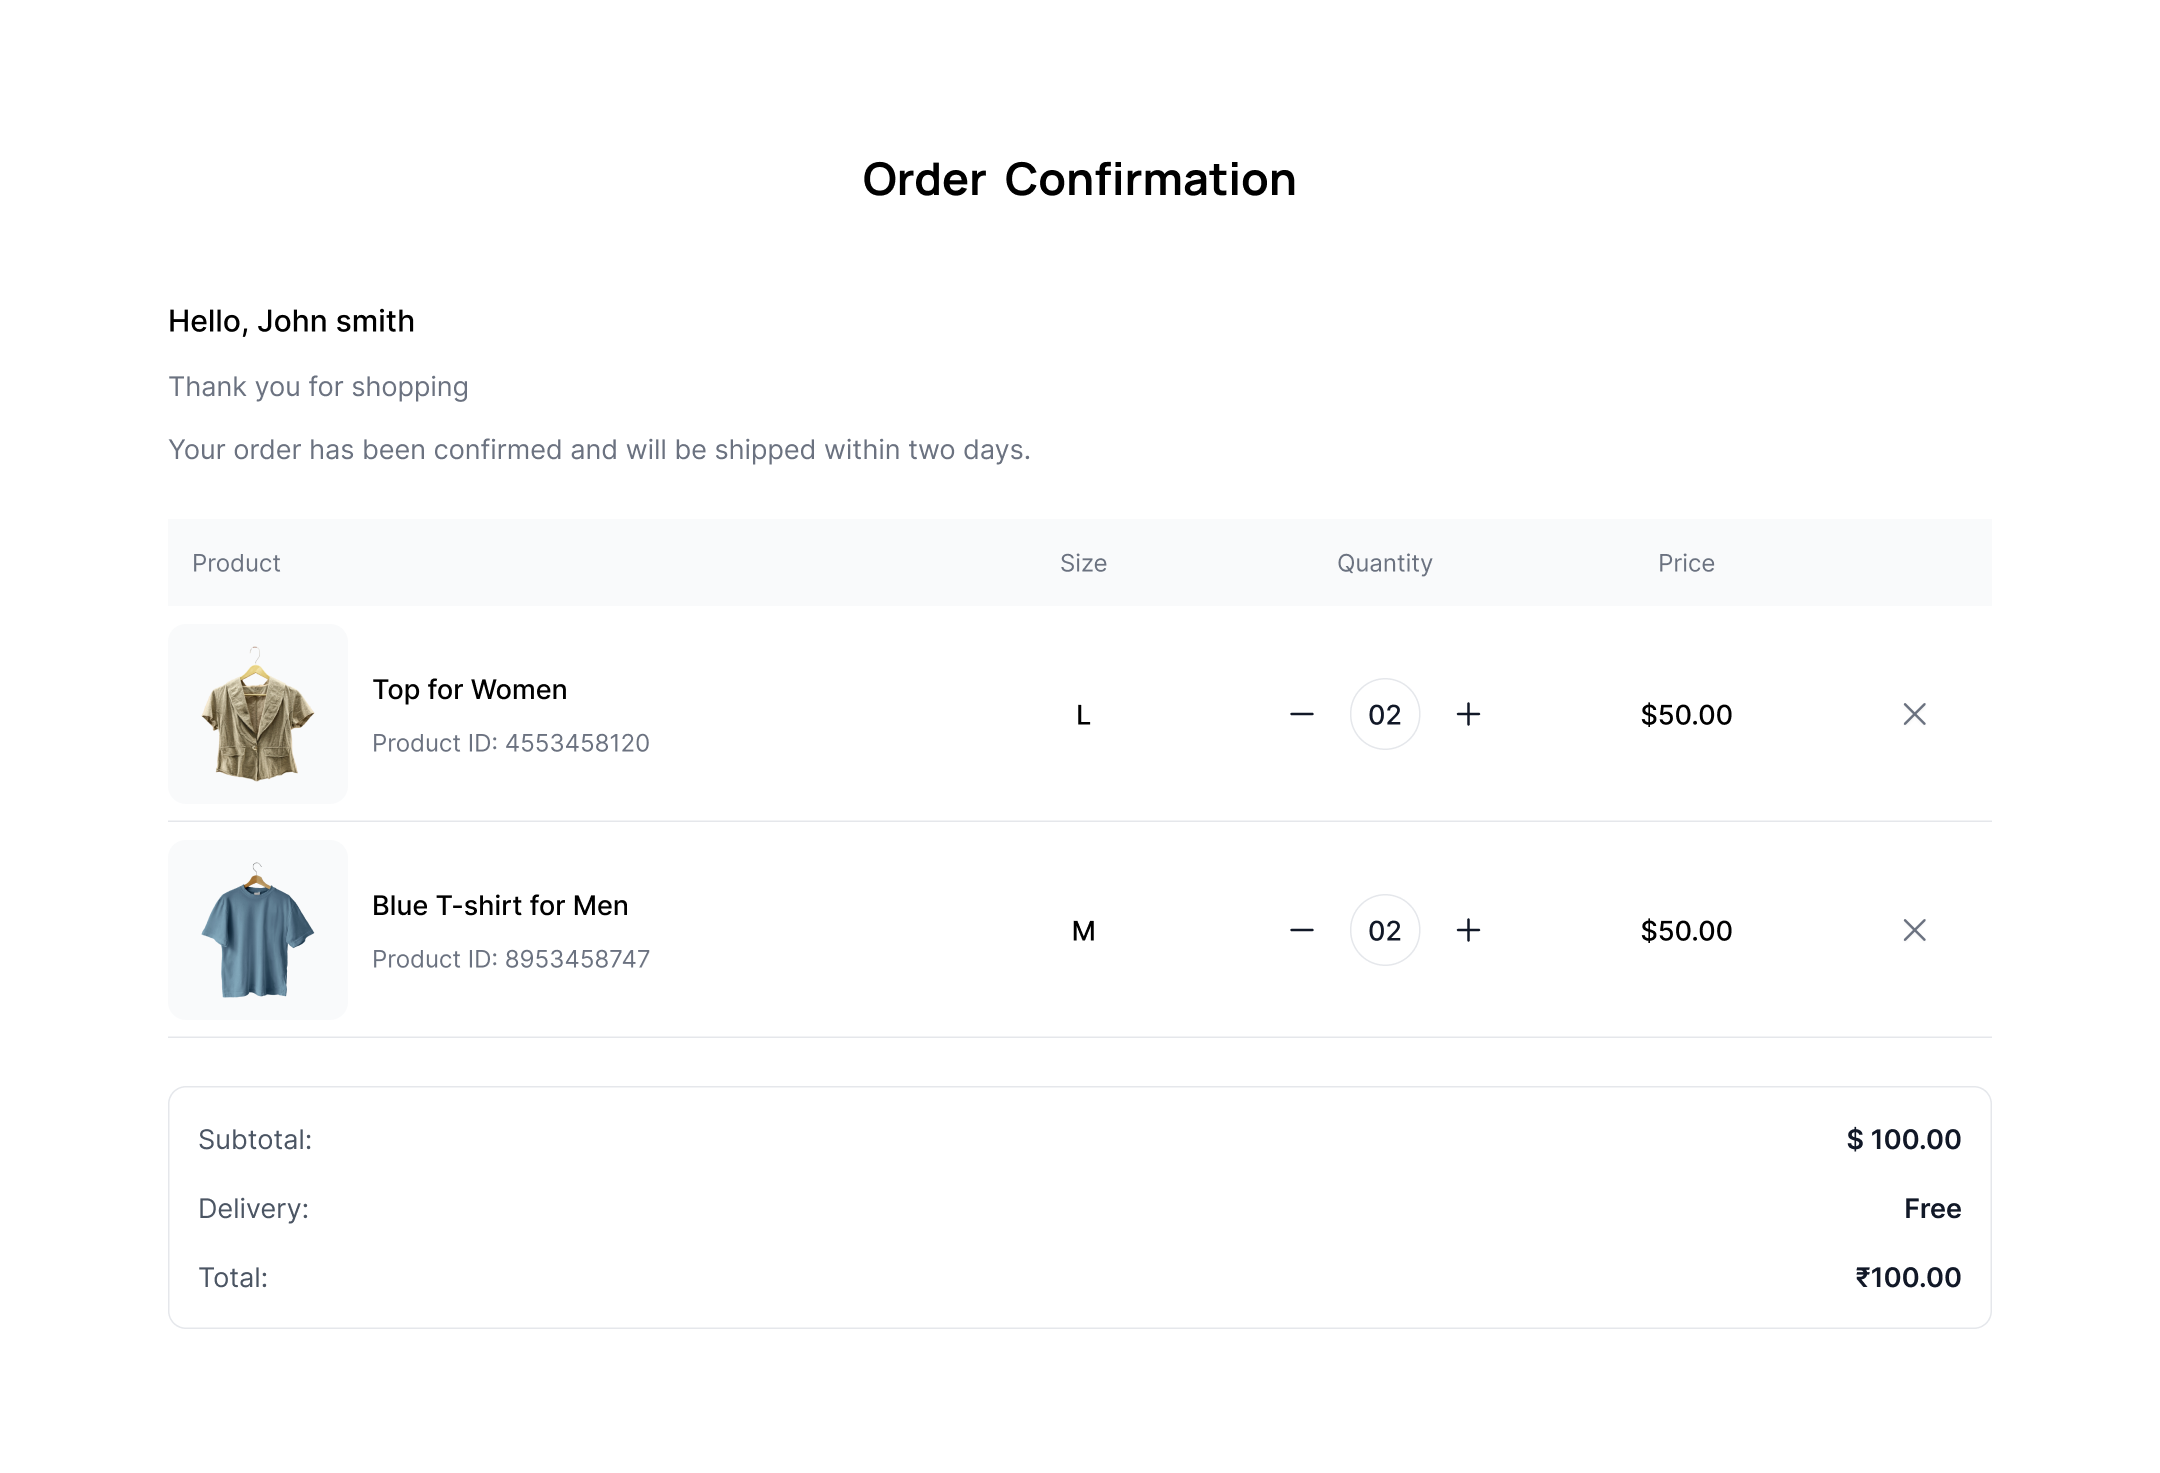Click the Blue T-shirt product thumbnail
Screen dimensions: 2160x1473
(258, 930)
